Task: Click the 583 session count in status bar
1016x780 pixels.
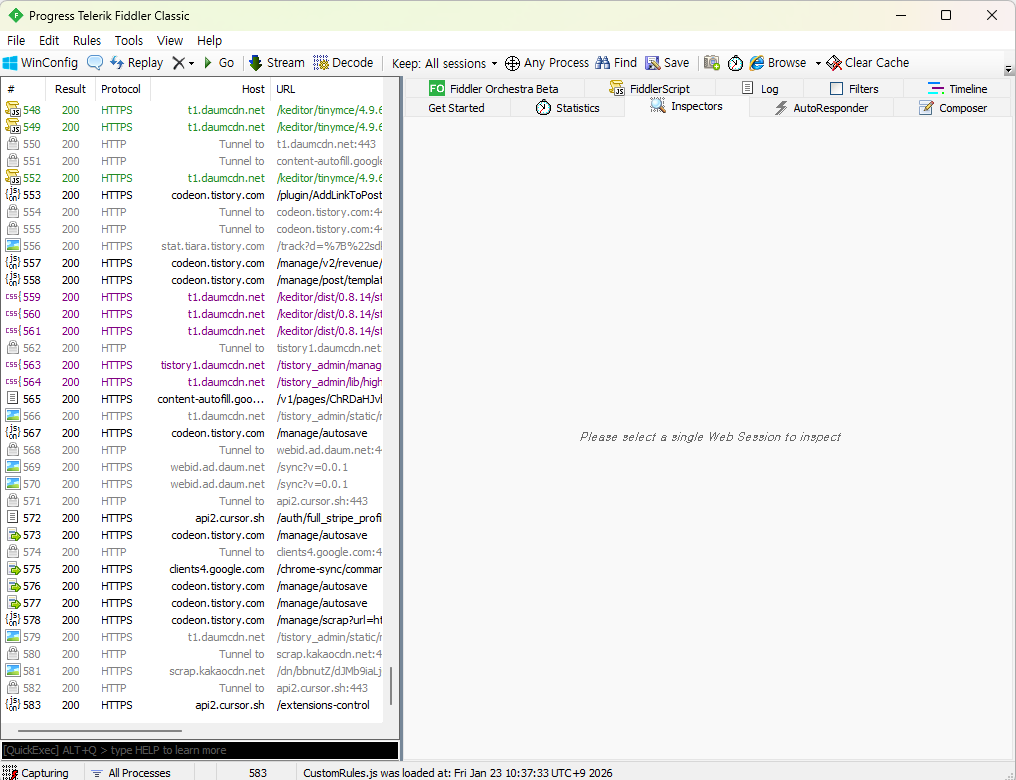Action: pos(257,772)
